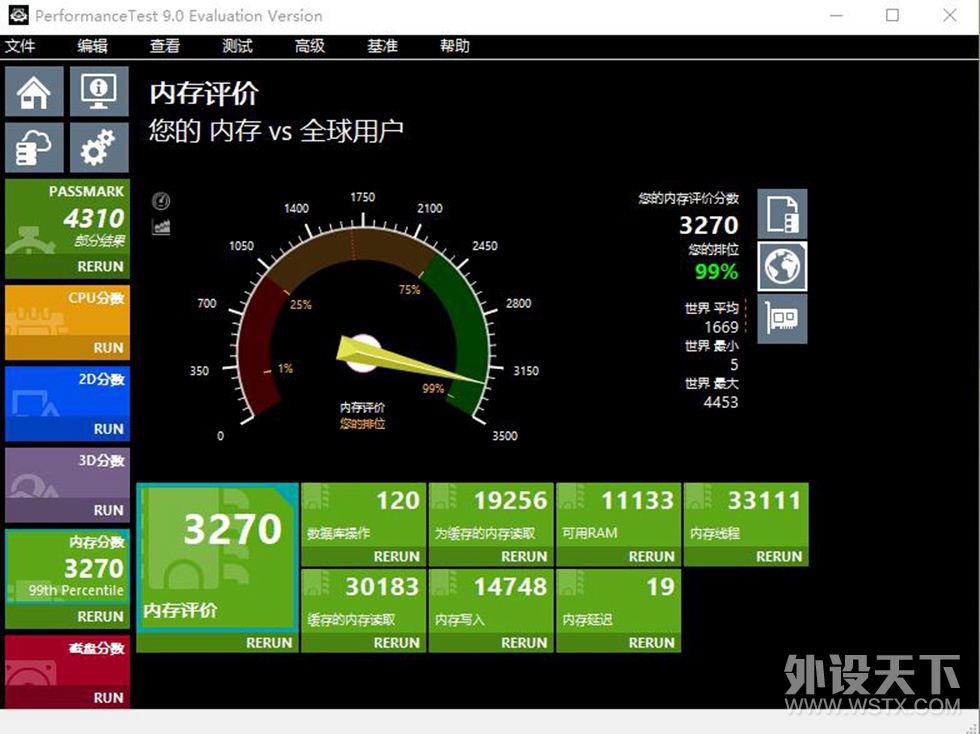This screenshot has width=980, height=734.
Task: Rerun the 可用RAM test
Action: (x=651, y=556)
